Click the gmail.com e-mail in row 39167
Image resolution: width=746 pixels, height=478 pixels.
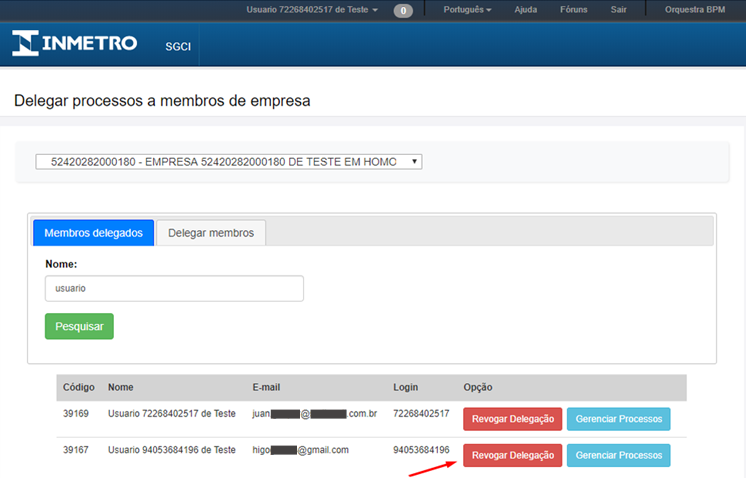[300, 450]
